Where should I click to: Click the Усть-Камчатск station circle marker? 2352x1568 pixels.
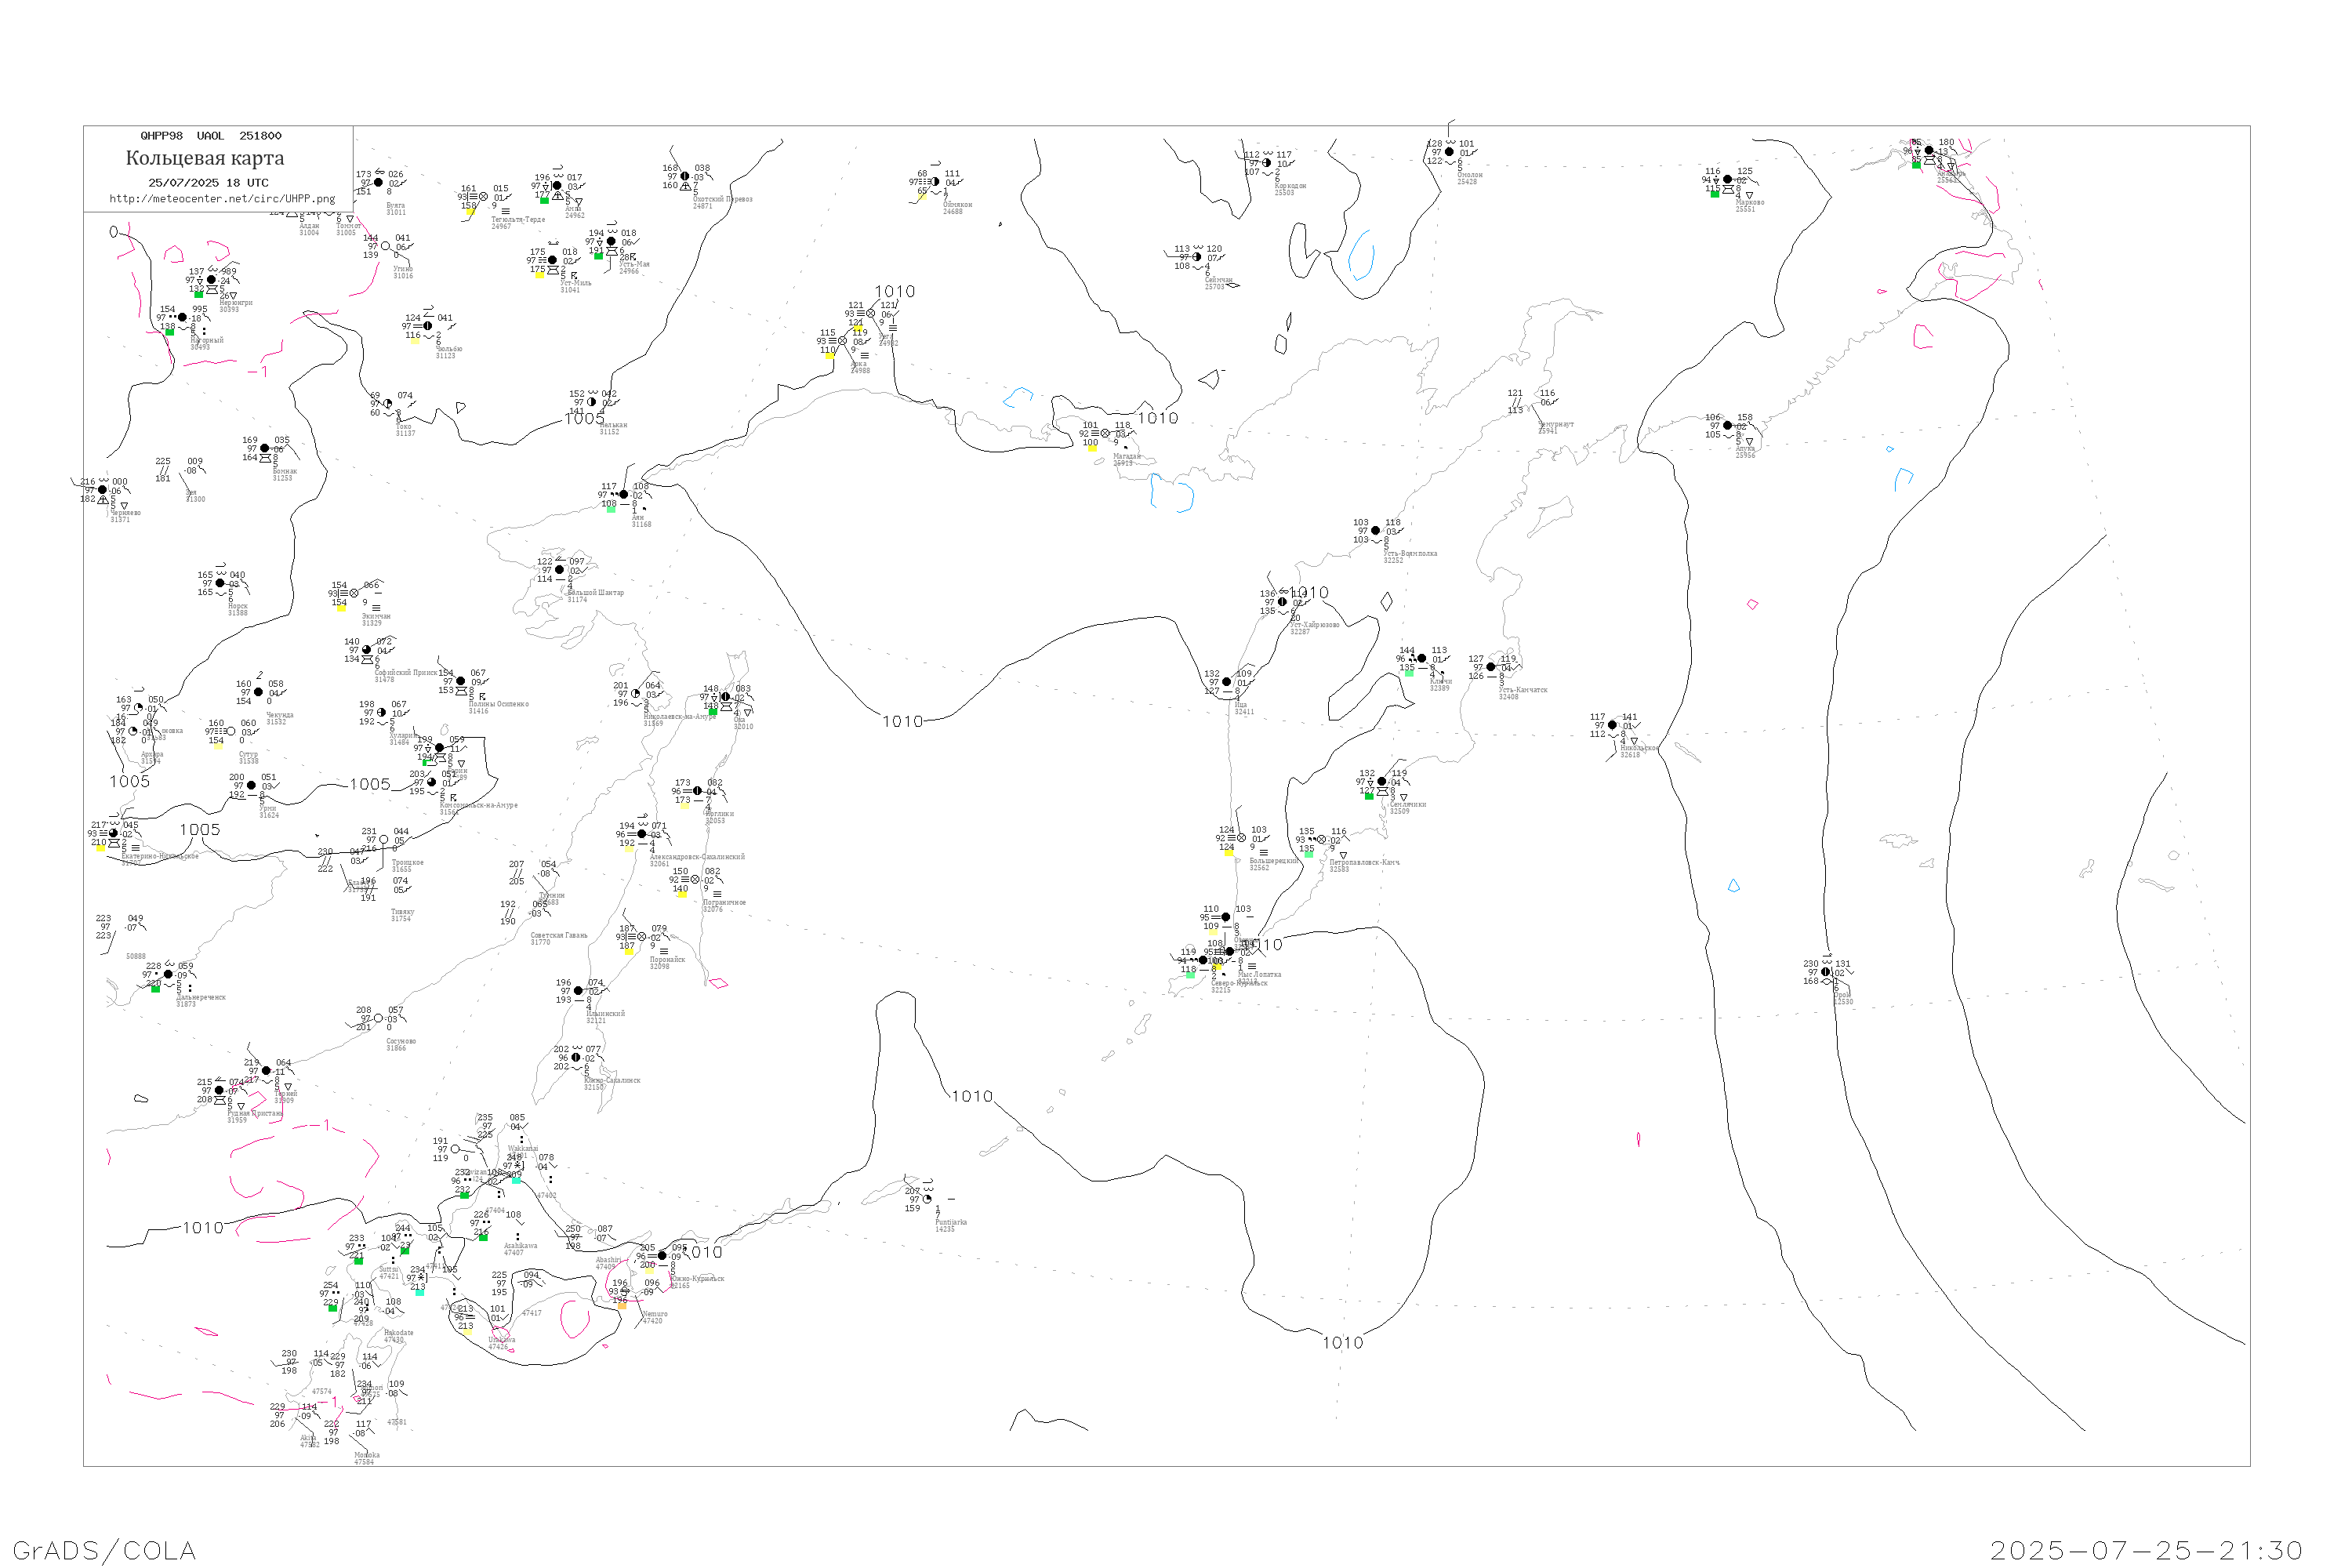[1491, 667]
